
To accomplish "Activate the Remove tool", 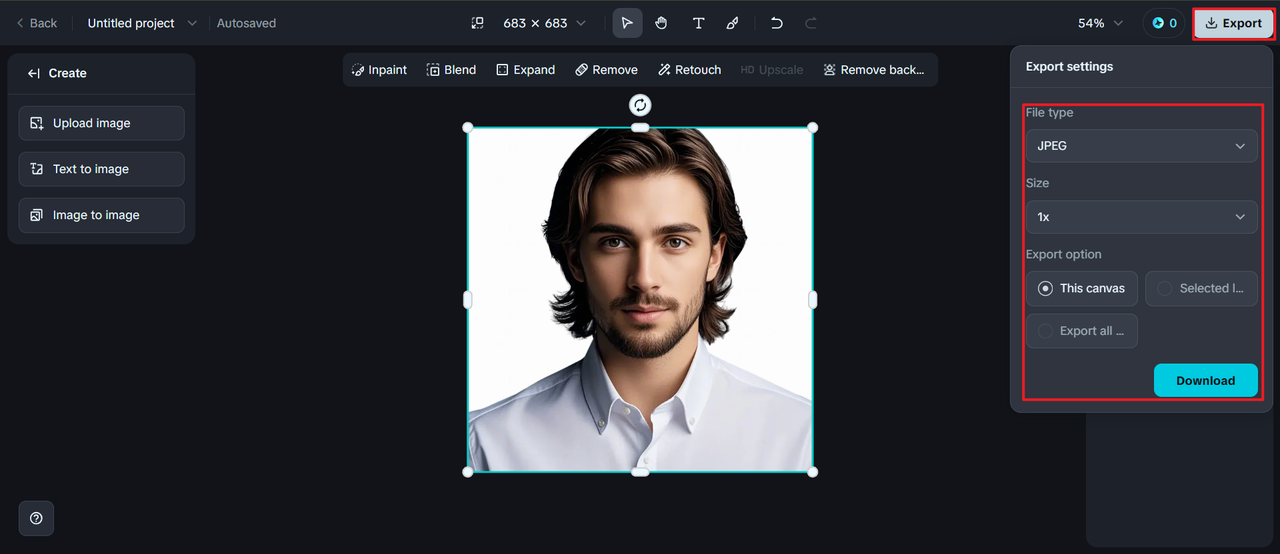I will (606, 70).
